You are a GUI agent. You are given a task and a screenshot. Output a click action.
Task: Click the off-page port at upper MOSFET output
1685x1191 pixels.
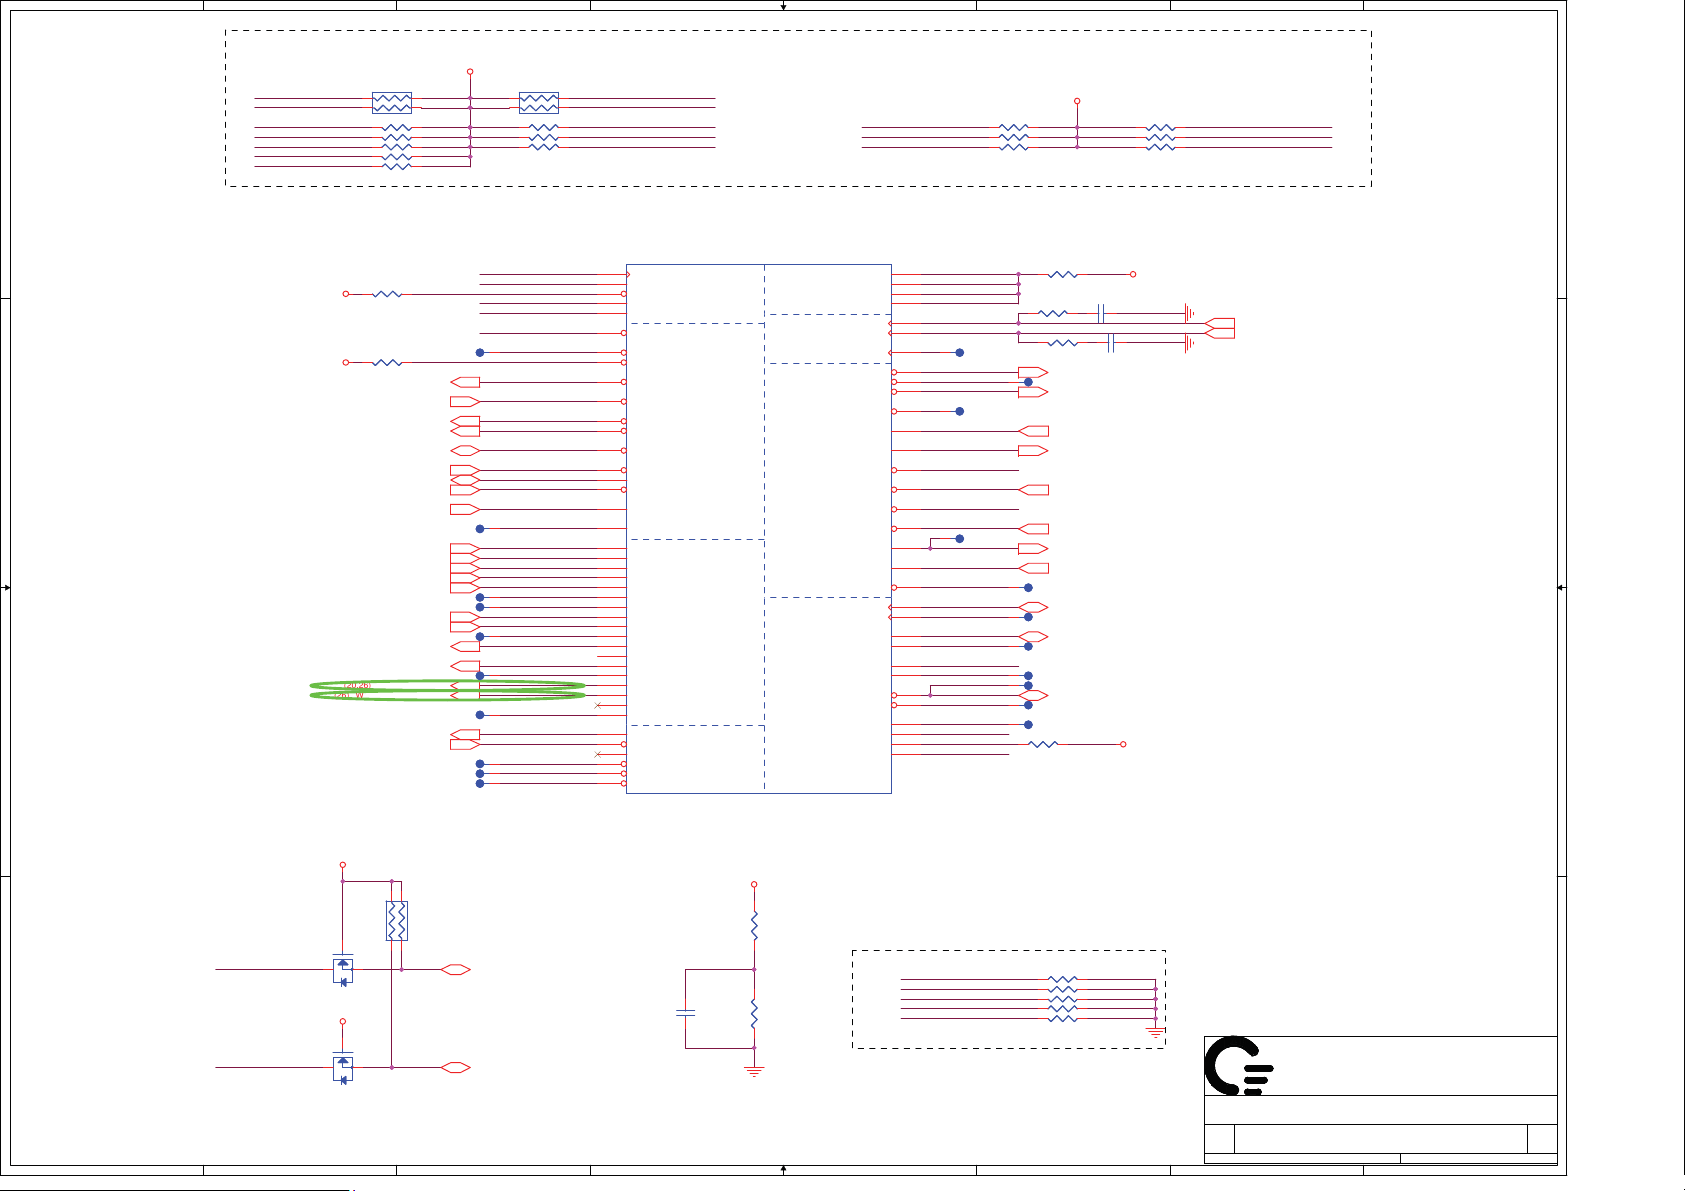pyautogui.click(x=456, y=970)
